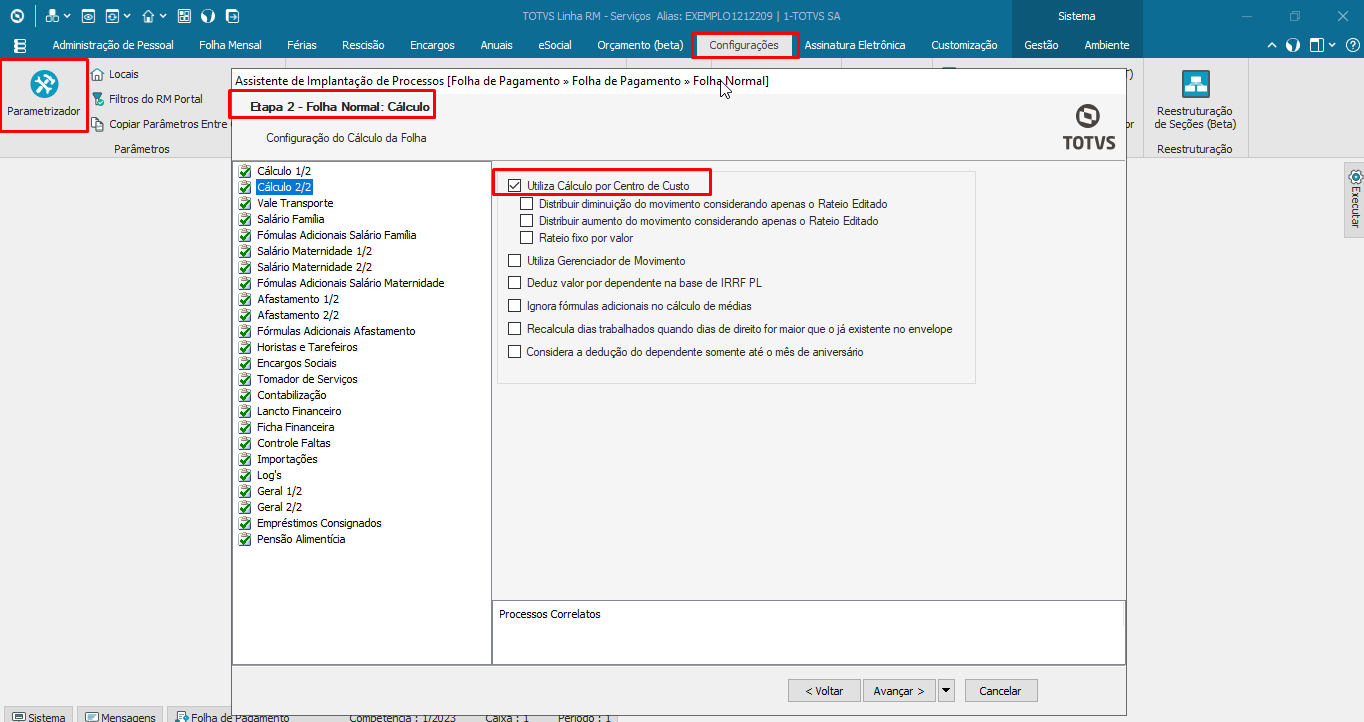Click the eye view icon in quick access
This screenshot has height=722, width=1364.
[88, 16]
